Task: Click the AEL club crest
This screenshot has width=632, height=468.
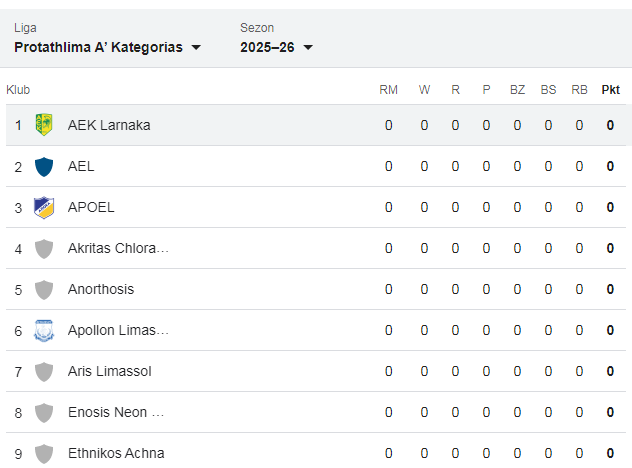Action: click(44, 166)
